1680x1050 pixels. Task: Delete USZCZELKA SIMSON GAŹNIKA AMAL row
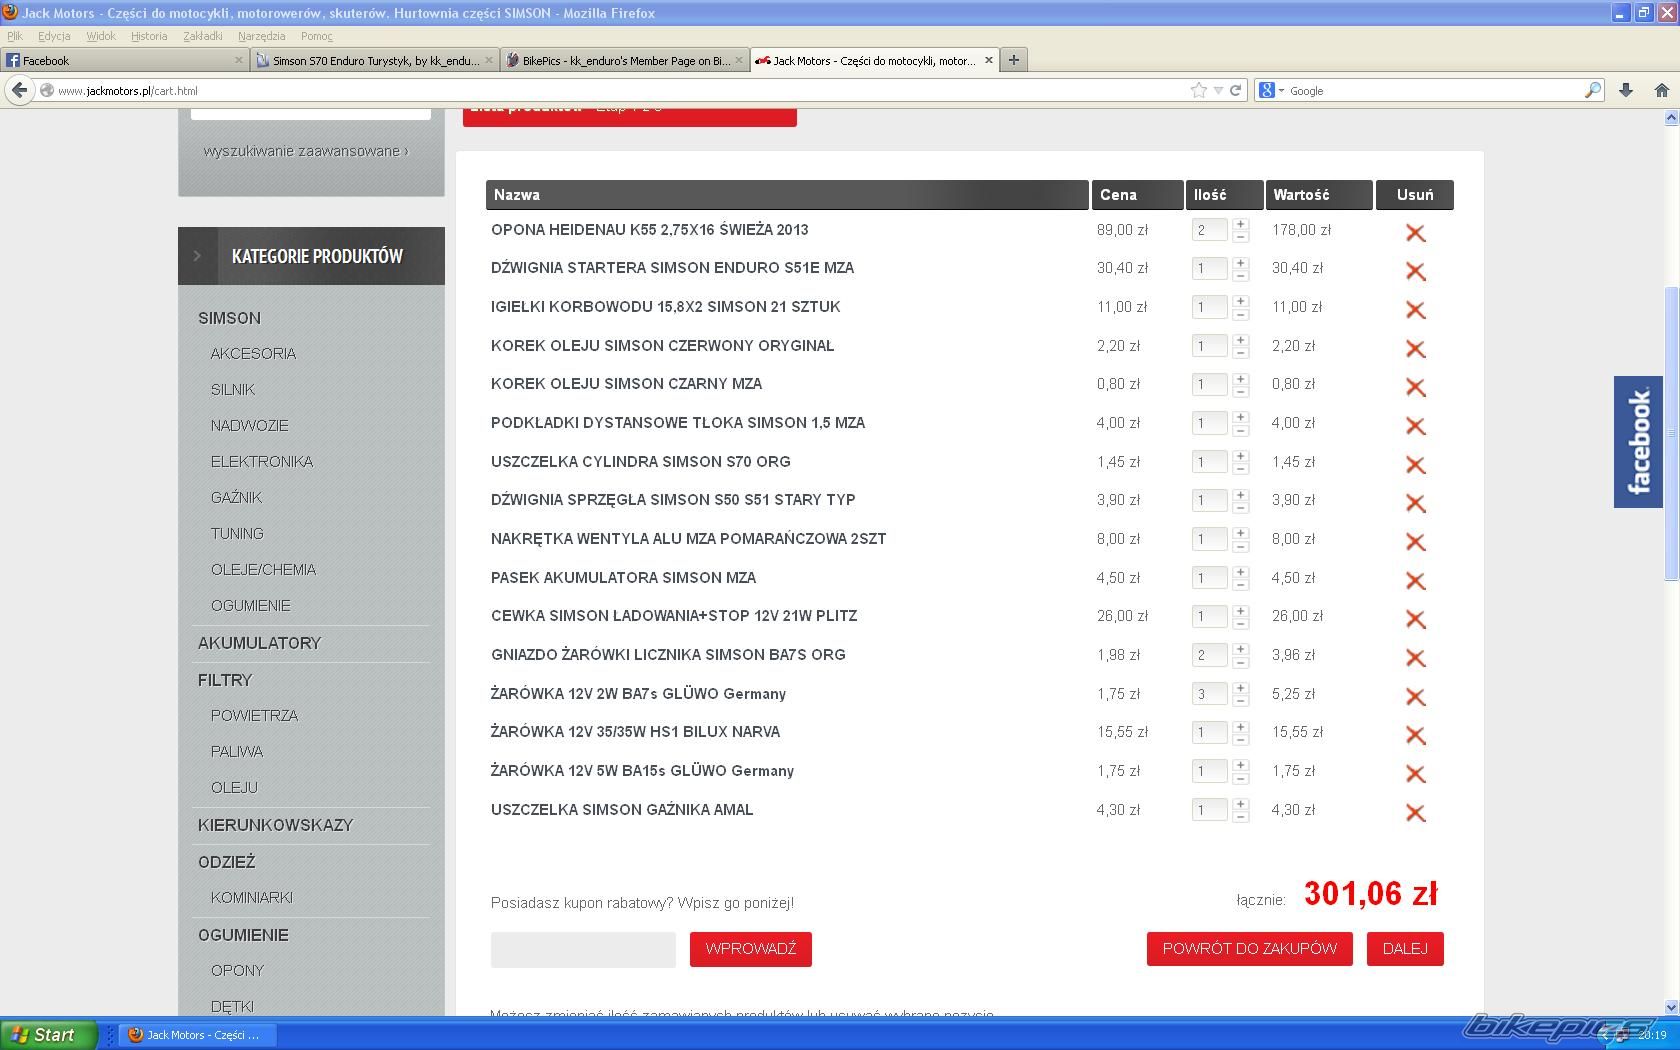(x=1415, y=813)
